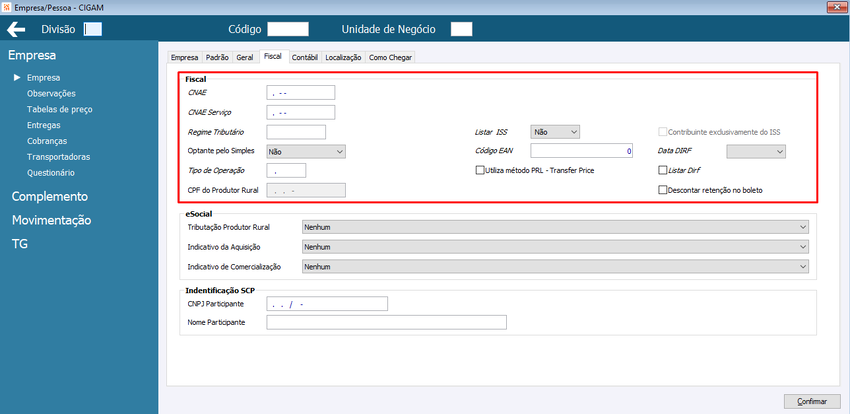Expand the Movimentação section
Screen dimensions: 850x414
click(x=51, y=221)
